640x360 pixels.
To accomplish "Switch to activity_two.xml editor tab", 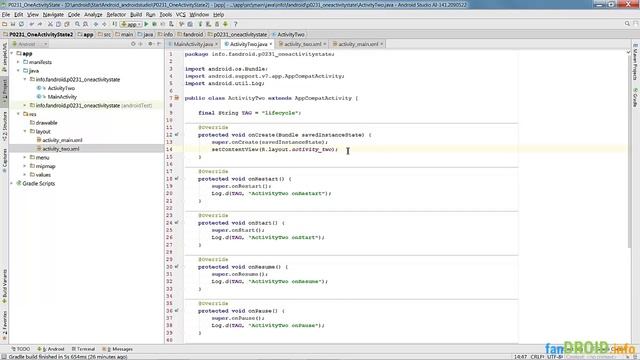I will click(x=302, y=44).
